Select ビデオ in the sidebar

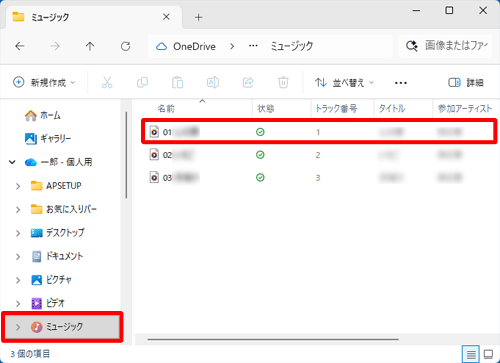pos(48,303)
